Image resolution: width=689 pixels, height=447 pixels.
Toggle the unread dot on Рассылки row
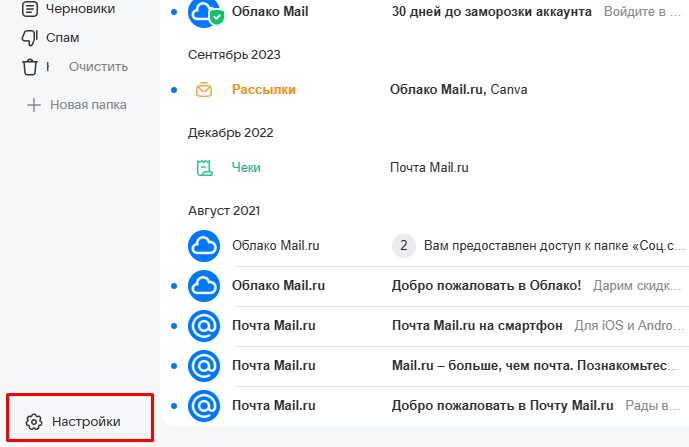[x=174, y=90]
